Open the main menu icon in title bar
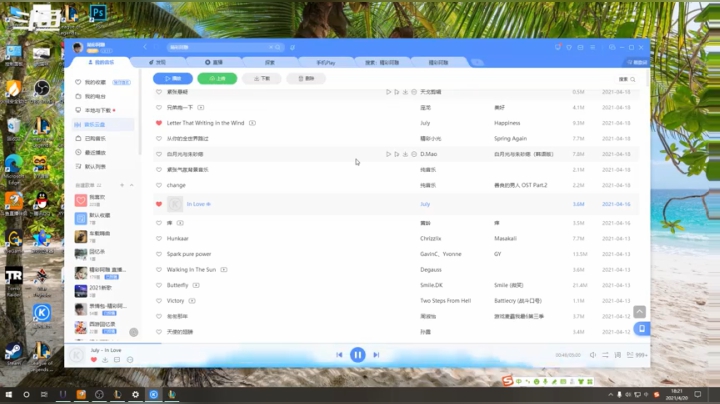Image resolution: width=720 pixels, height=404 pixels. [592, 47]
